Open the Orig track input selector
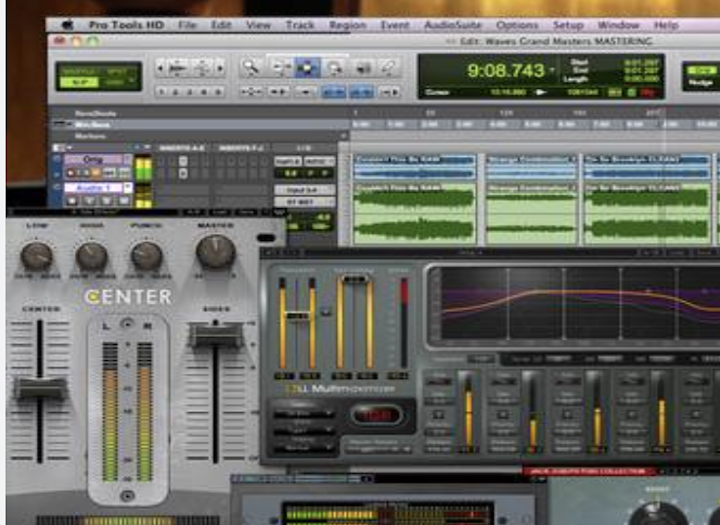This screenshot has width=720, height=525. (x=287, y=161)
